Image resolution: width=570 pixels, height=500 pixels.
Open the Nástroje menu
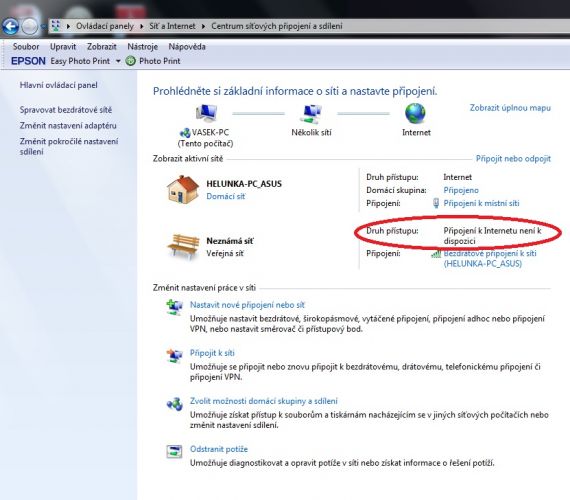[142, 47]
